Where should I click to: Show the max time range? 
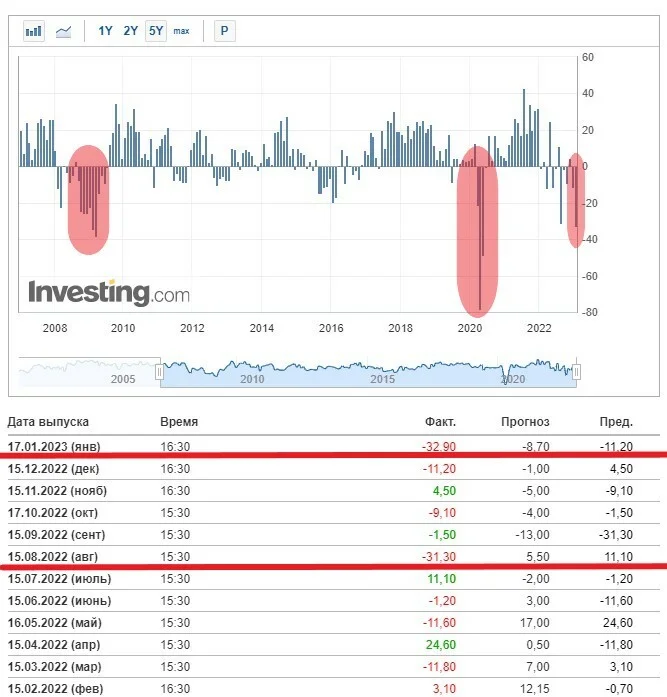coord(181,31)
